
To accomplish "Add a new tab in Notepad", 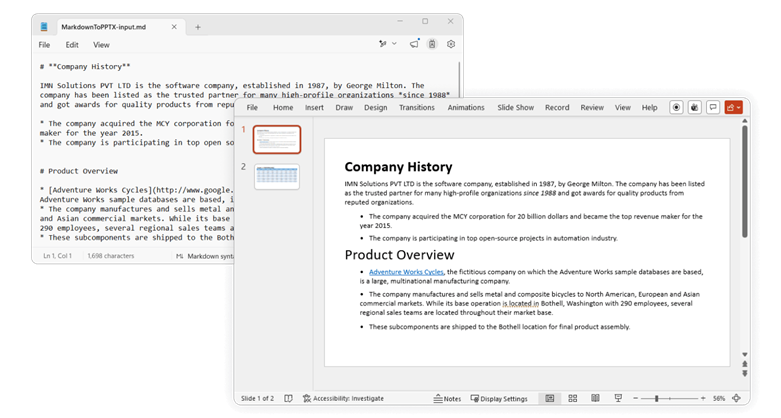I will 198,27.
